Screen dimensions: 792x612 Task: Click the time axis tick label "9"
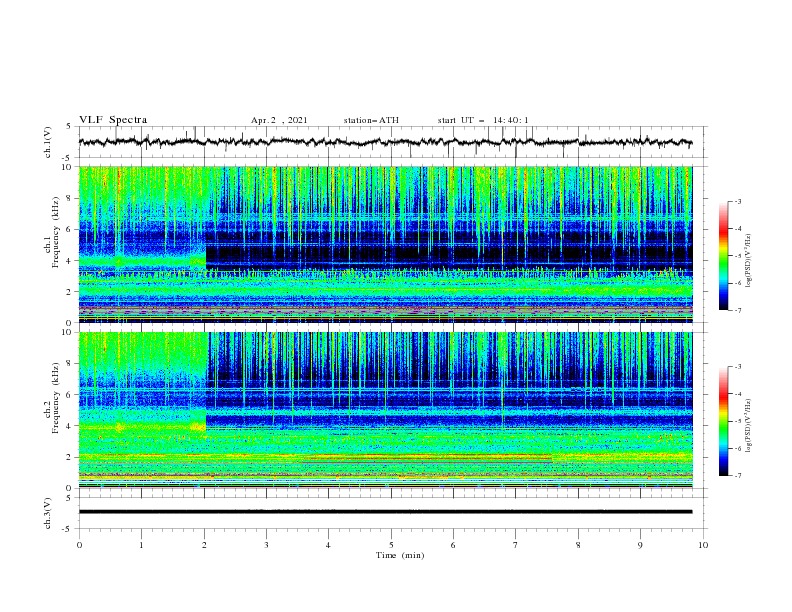click(x=640, y=545)
